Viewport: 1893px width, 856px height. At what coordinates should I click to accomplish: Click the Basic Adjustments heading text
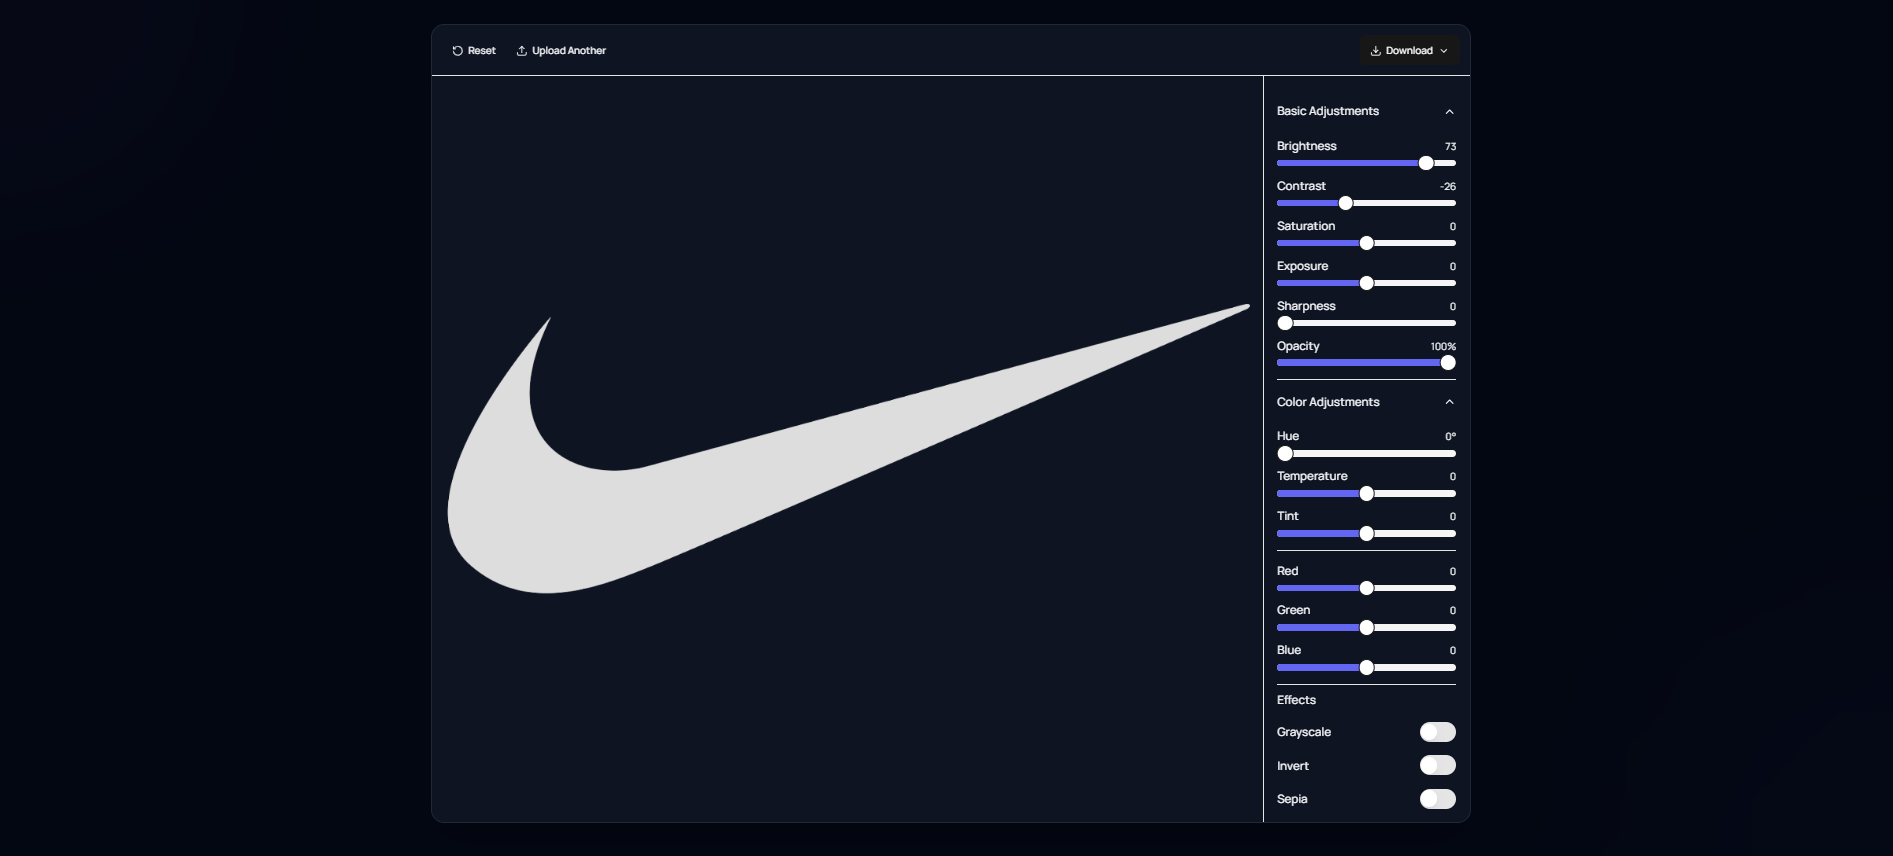(x=1328, y=111)
